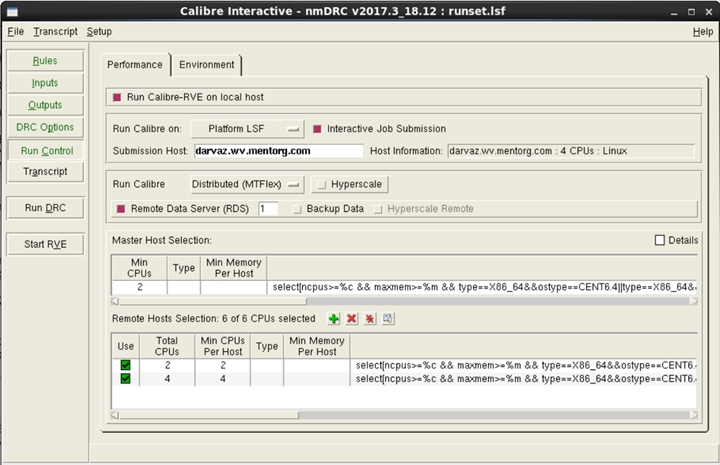
Task: Toggle Interactive Job Submission option
Action: [319, 129]
